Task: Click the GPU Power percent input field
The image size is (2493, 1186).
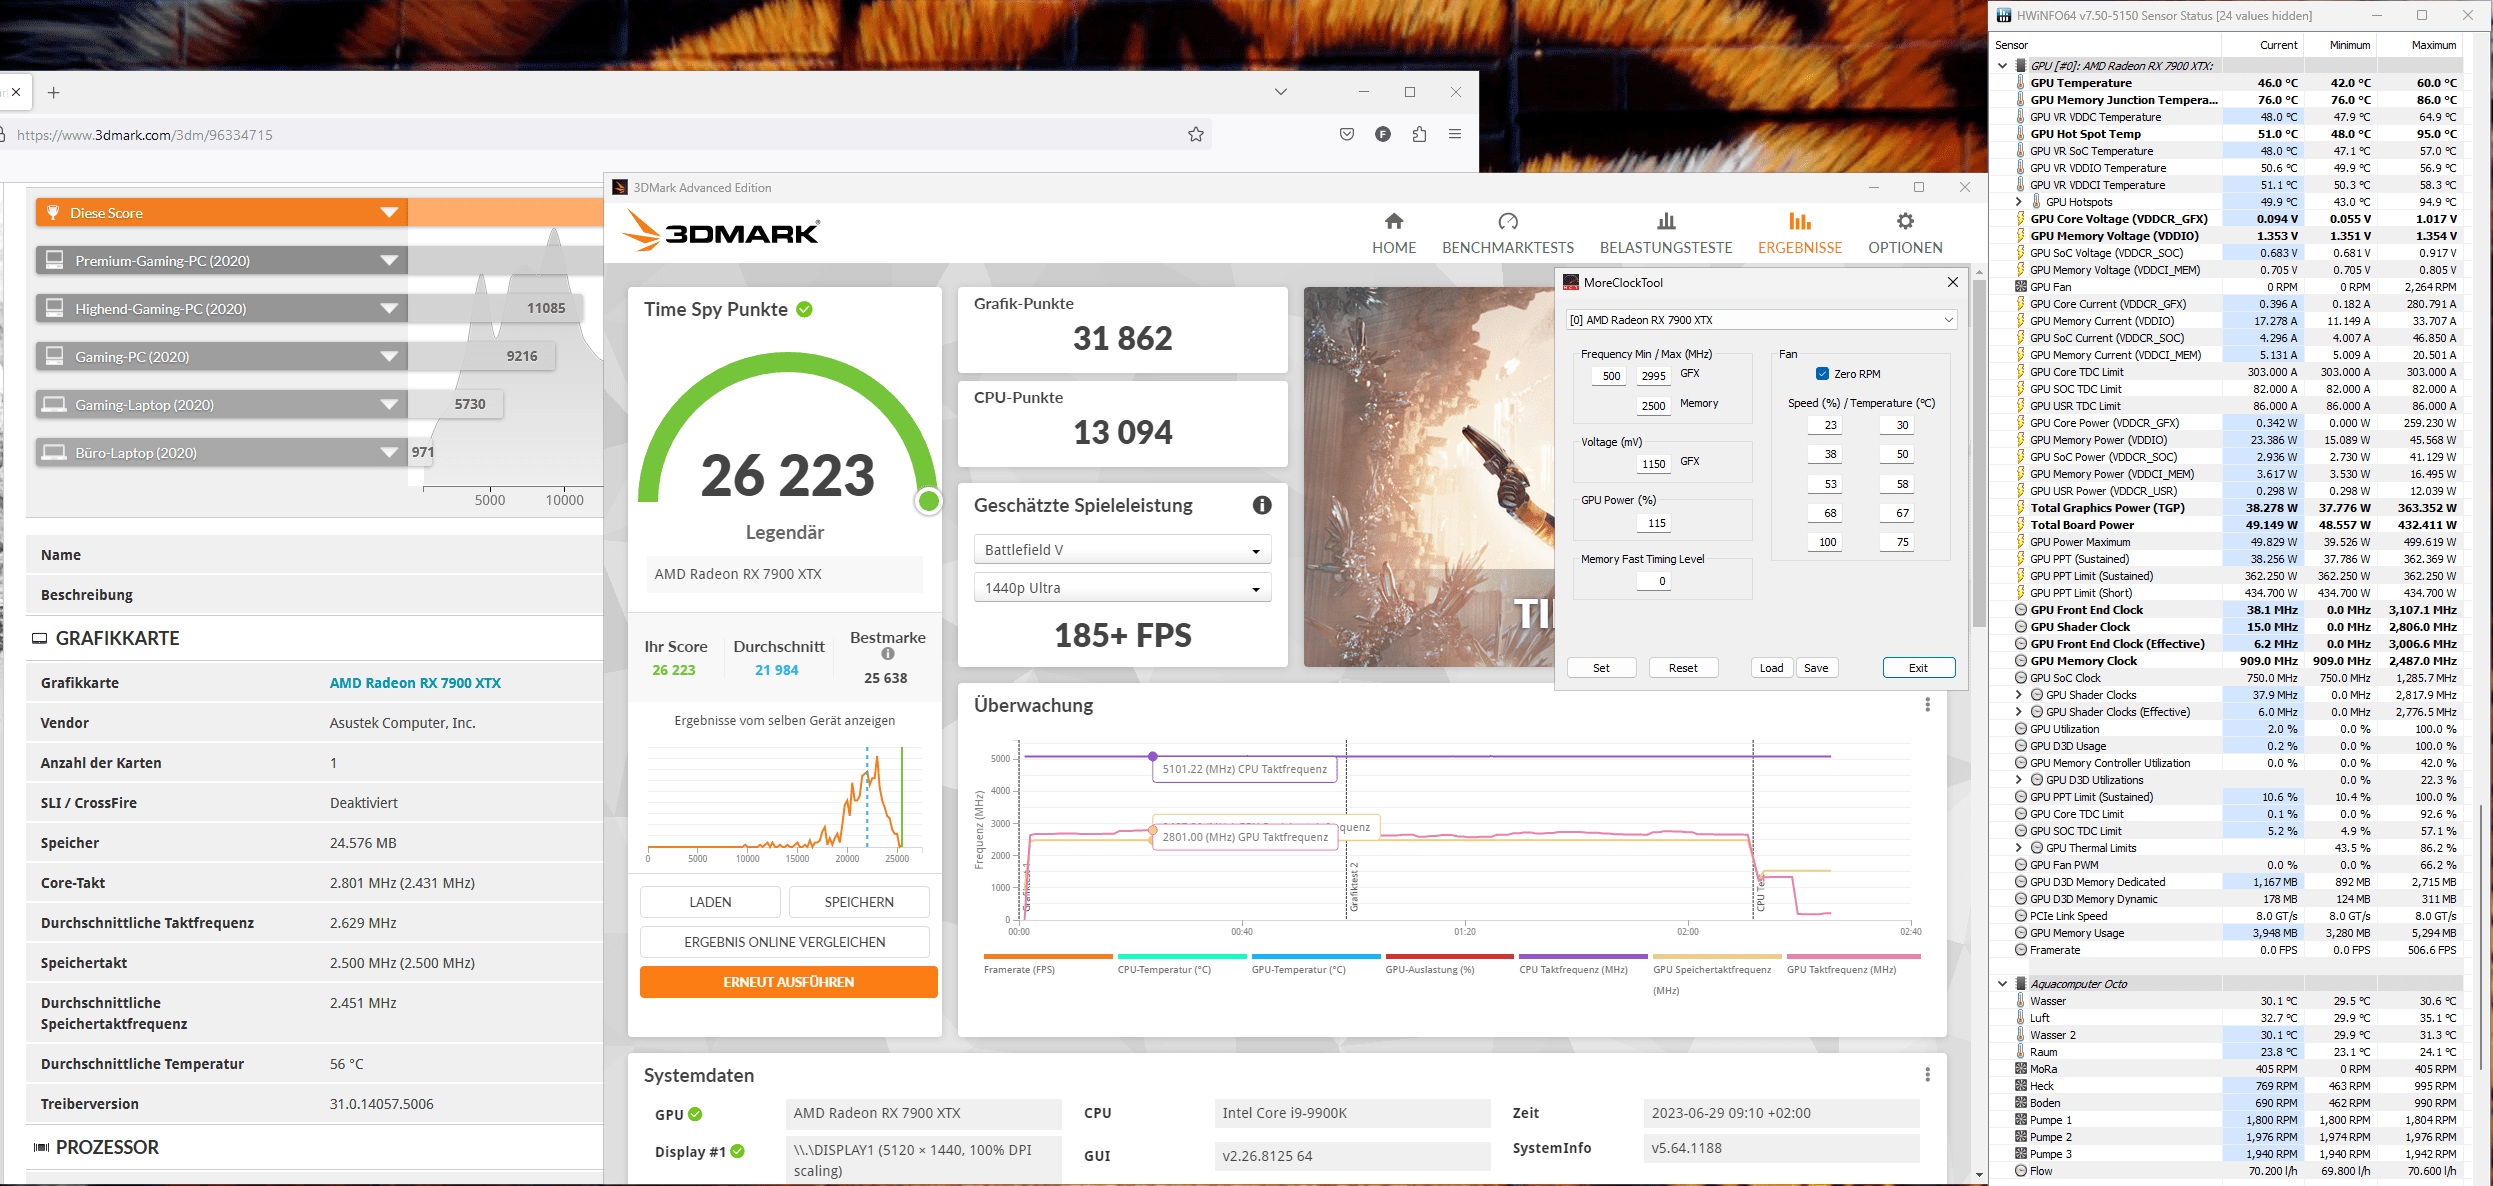Action: pyautogui.click(x=1656, y=523)
